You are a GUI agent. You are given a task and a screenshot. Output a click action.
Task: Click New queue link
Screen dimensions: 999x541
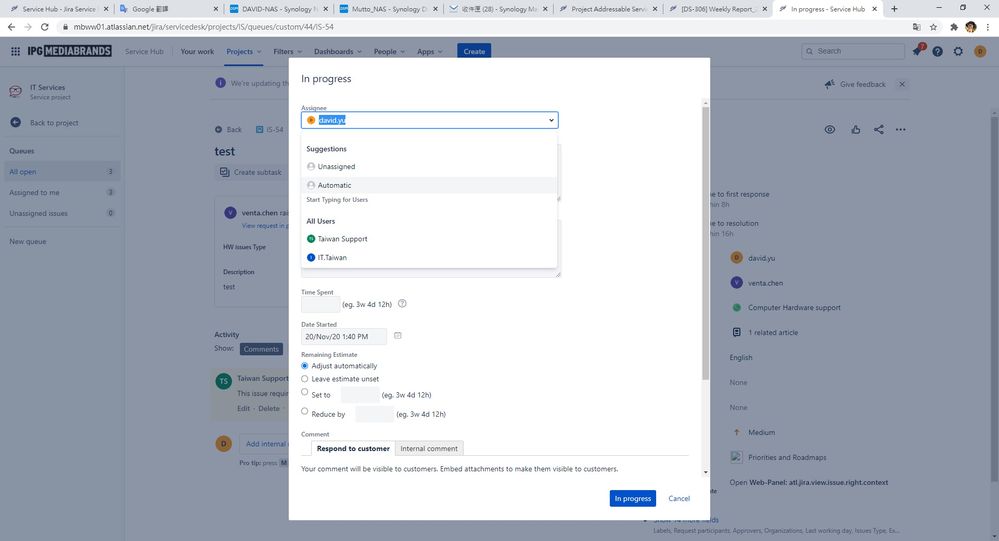tap(27, 242)
